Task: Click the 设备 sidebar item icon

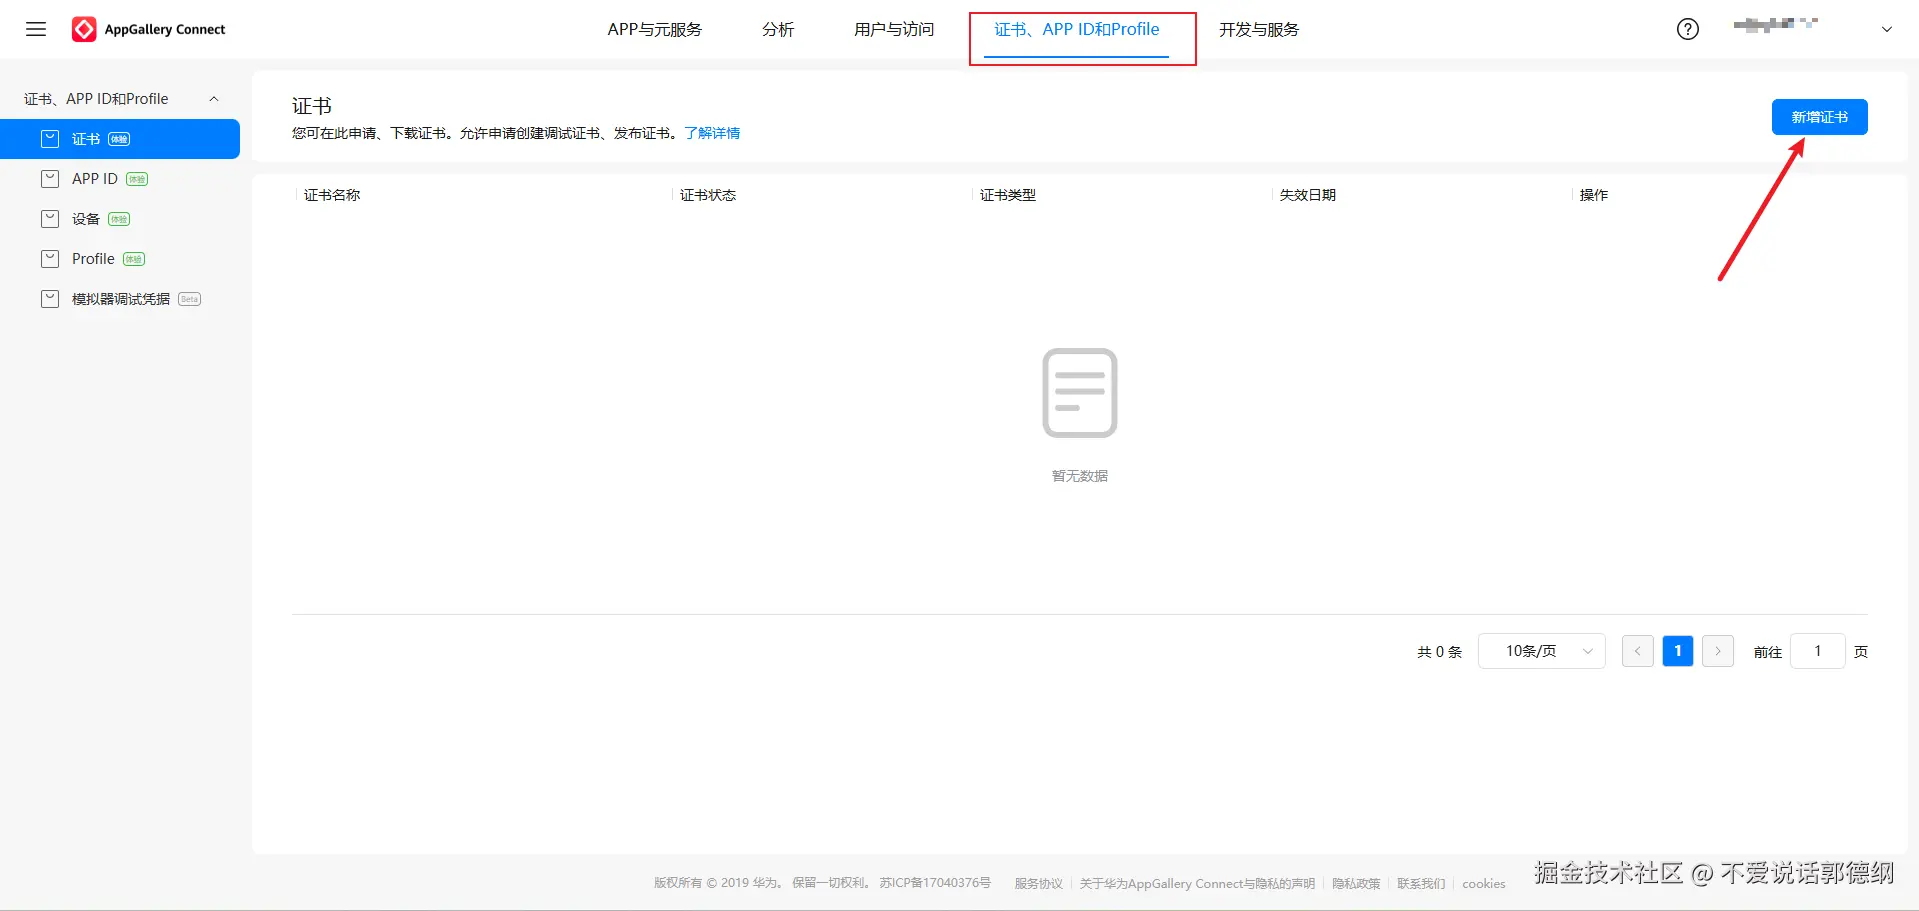Action: click(50, 219)
